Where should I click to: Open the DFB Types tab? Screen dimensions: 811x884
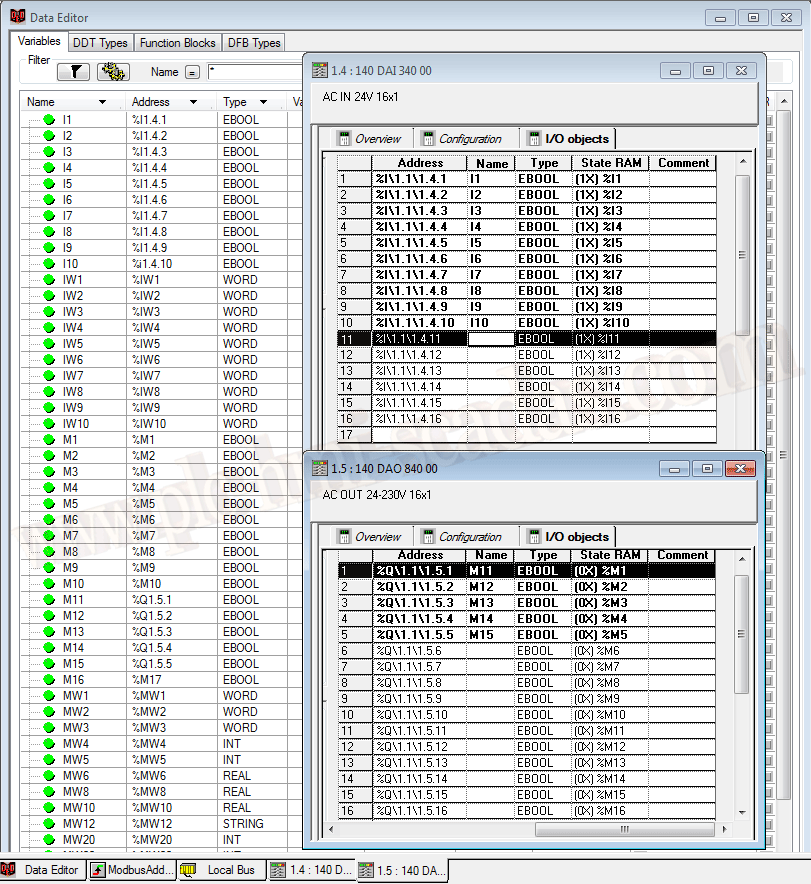(253, 43)
